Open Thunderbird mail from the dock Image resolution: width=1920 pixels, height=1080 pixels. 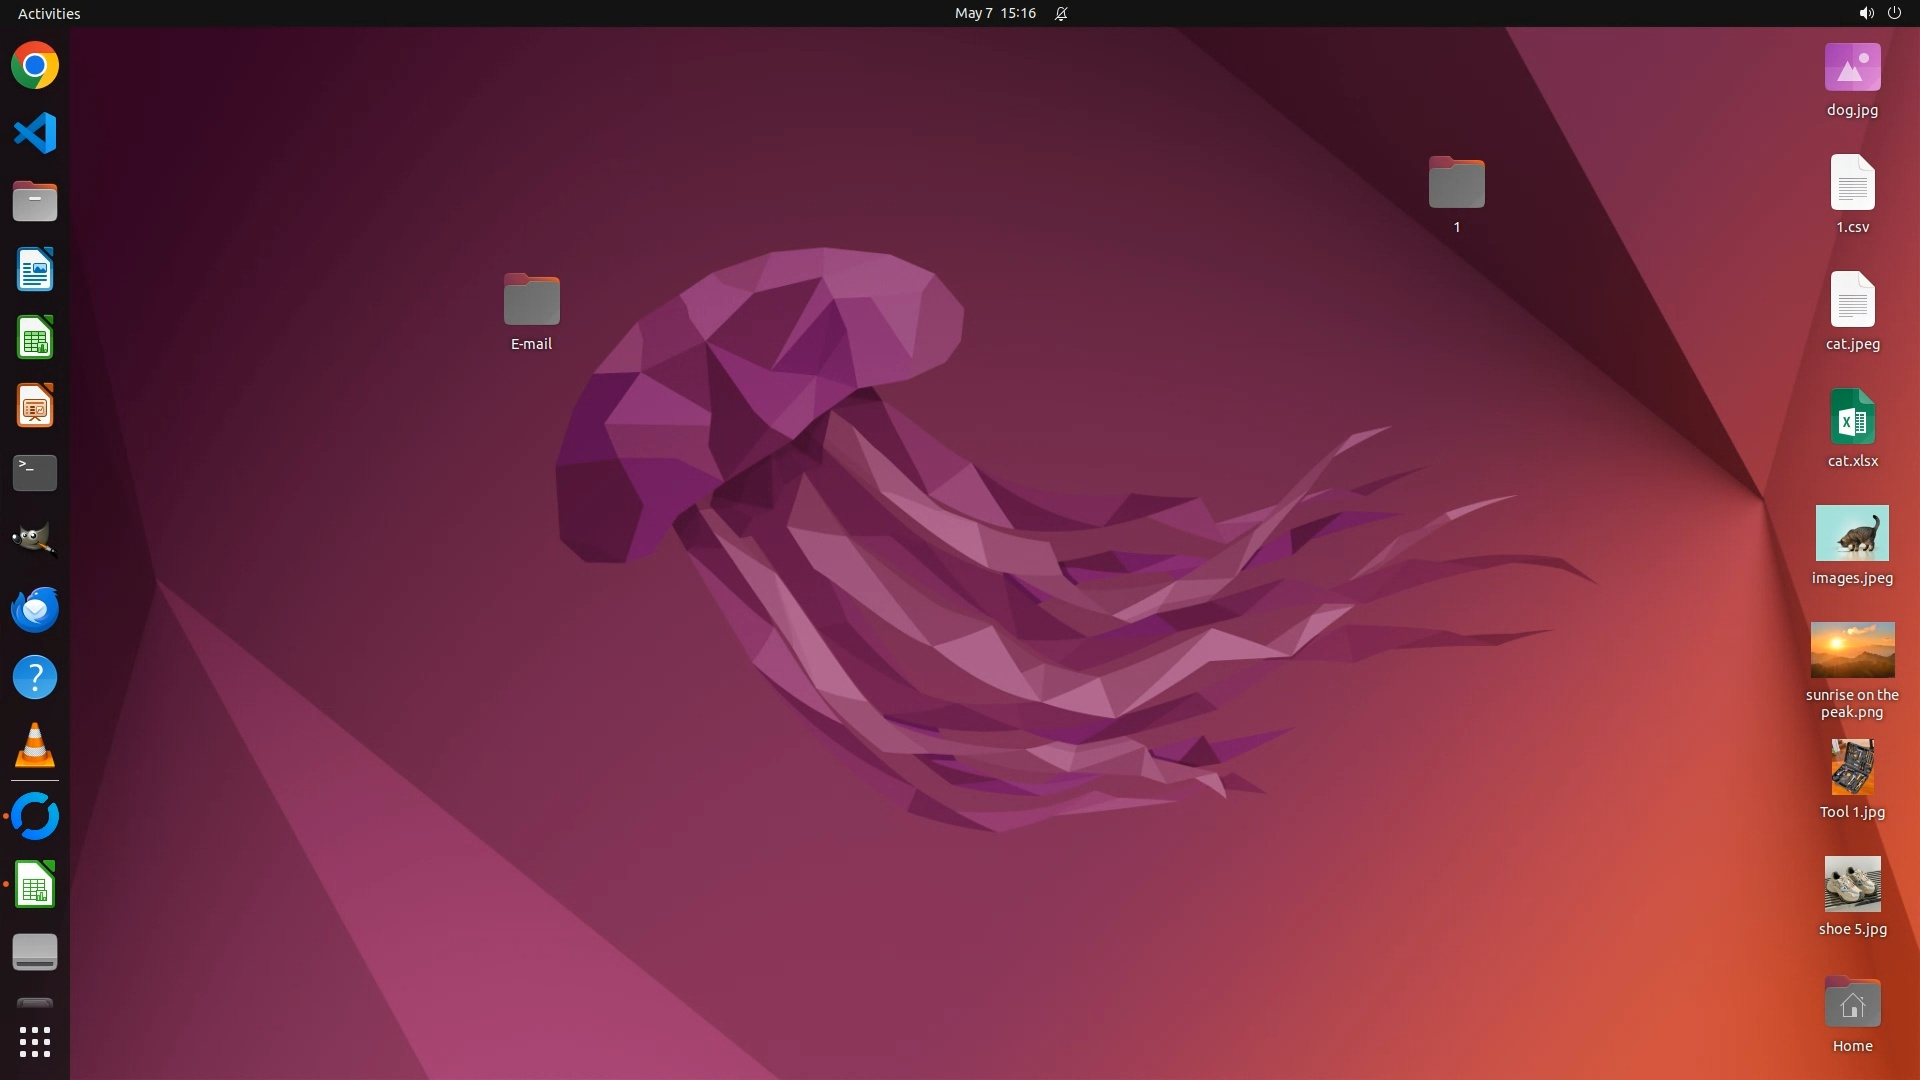pyautogui.click(x=35, y=609)
